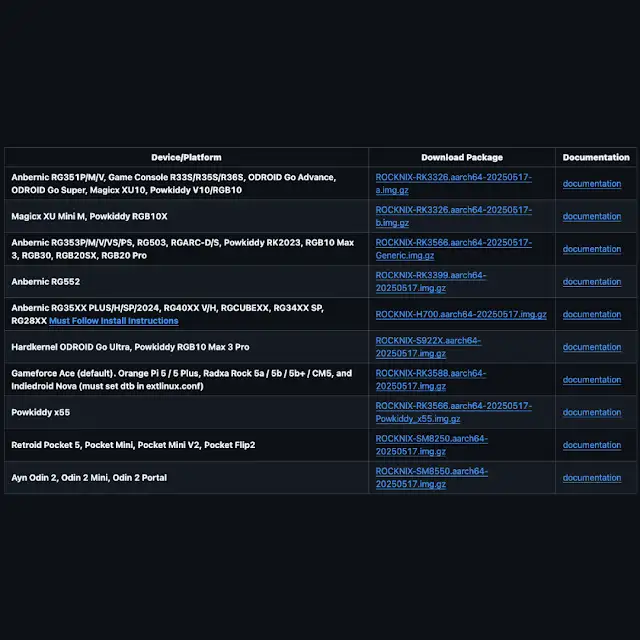
Task: Download the ROCKNIX-RK3399 image file
Action: 430,275
